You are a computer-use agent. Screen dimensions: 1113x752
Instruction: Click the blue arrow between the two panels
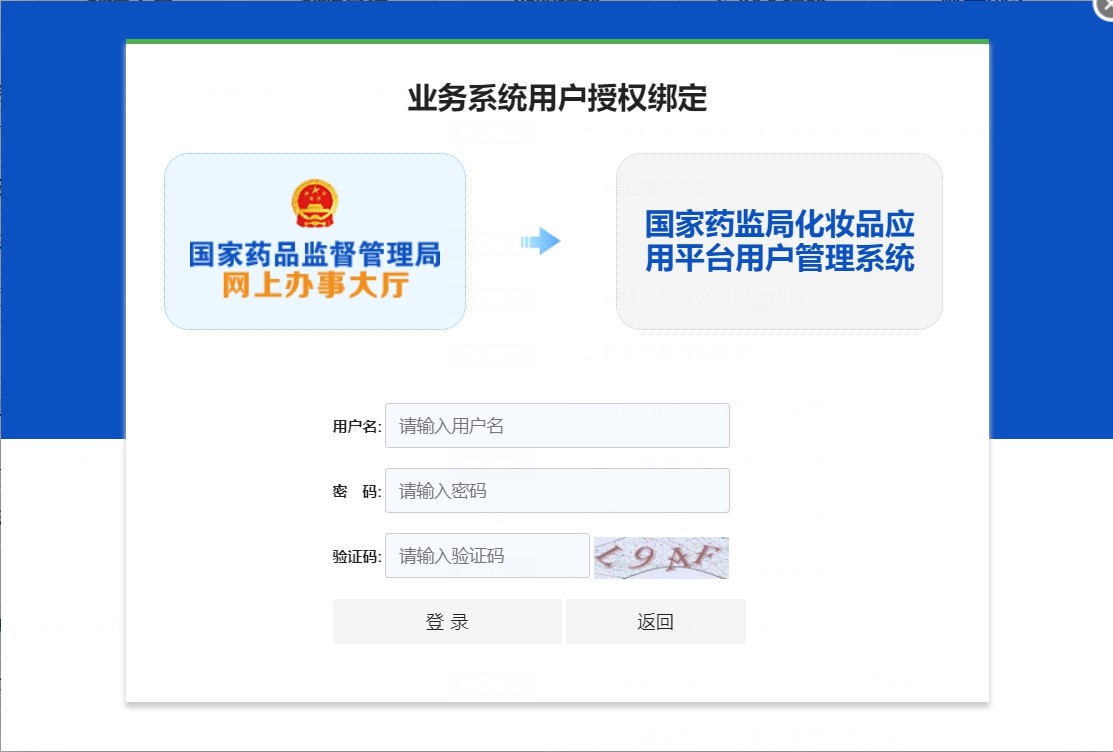541,240
